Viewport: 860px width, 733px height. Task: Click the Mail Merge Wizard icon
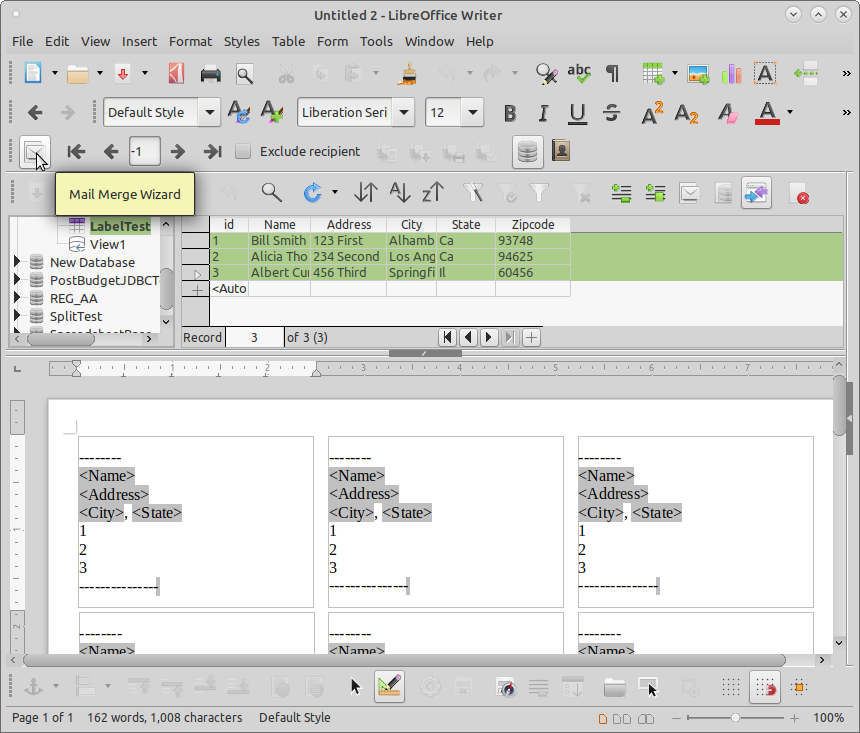35,152
